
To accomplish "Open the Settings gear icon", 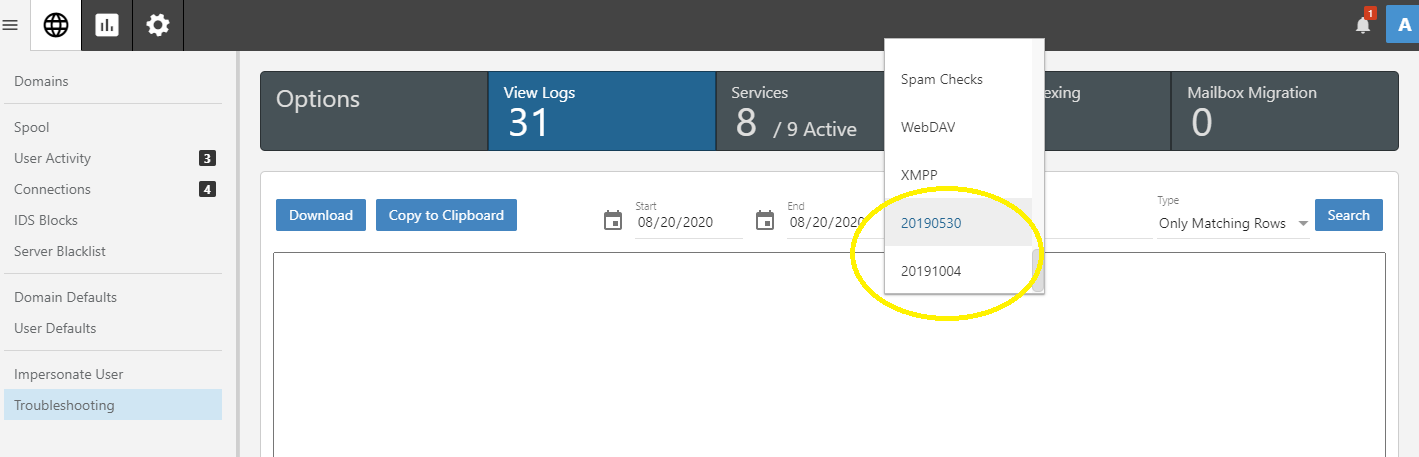I will (x=158, y=25).
